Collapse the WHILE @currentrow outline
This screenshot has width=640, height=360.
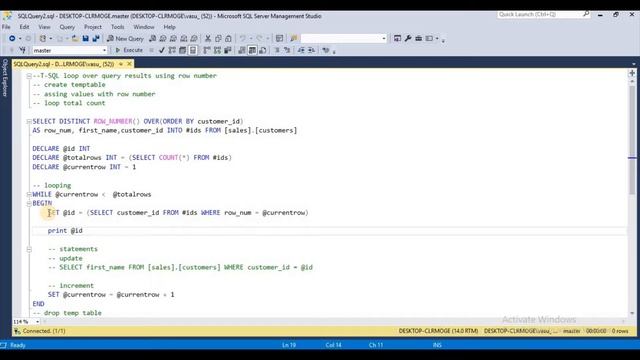(29, 194)
